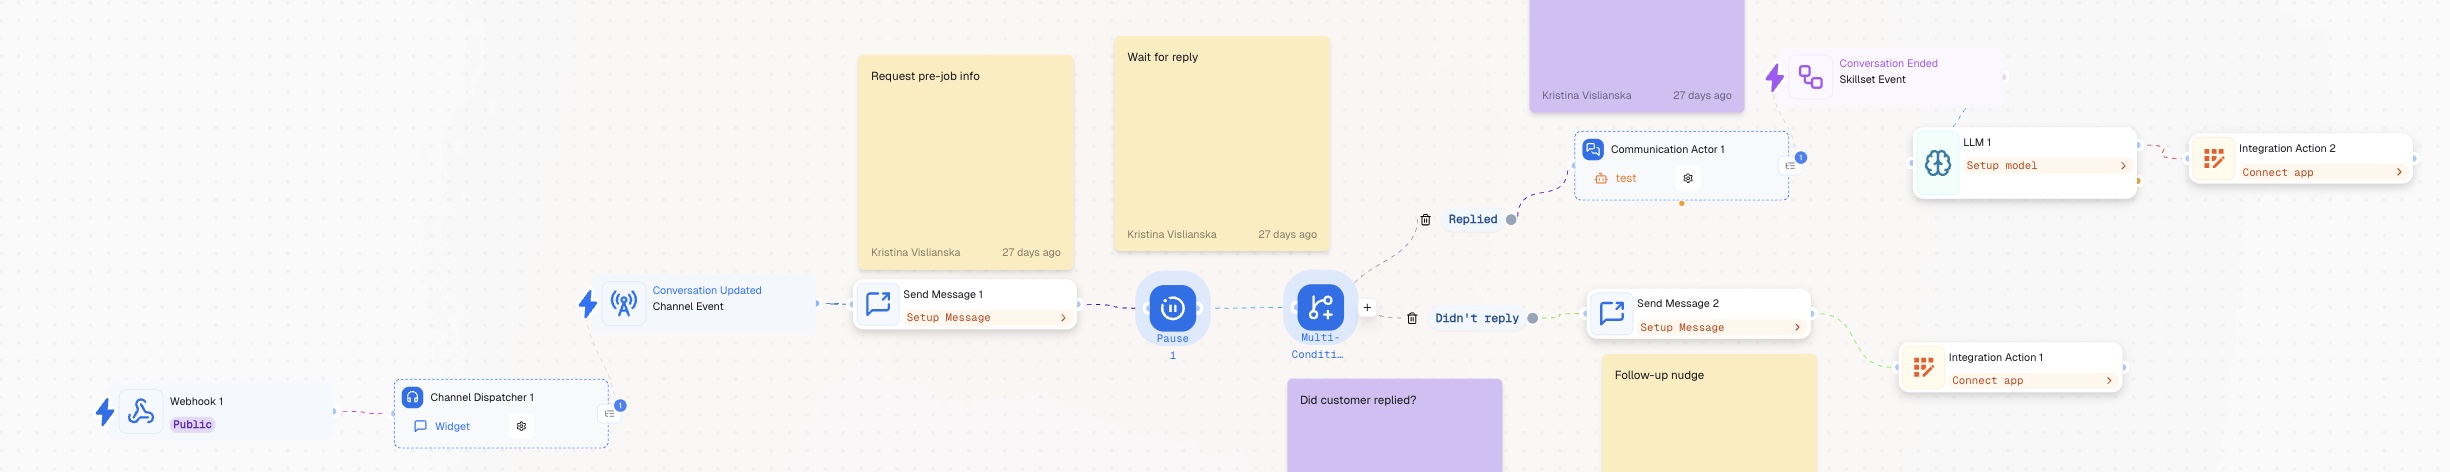Click the Send Message 1 node icon
Viewport: 2450px width, 472px height.
878,304
